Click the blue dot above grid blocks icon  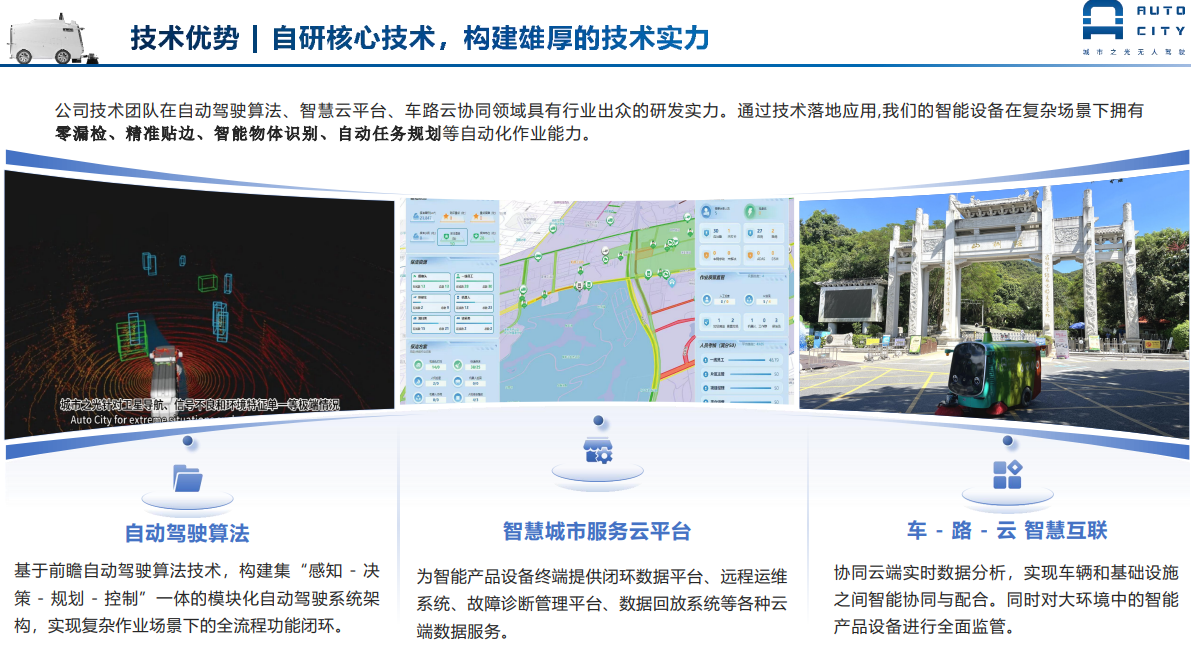[1007, 440]
